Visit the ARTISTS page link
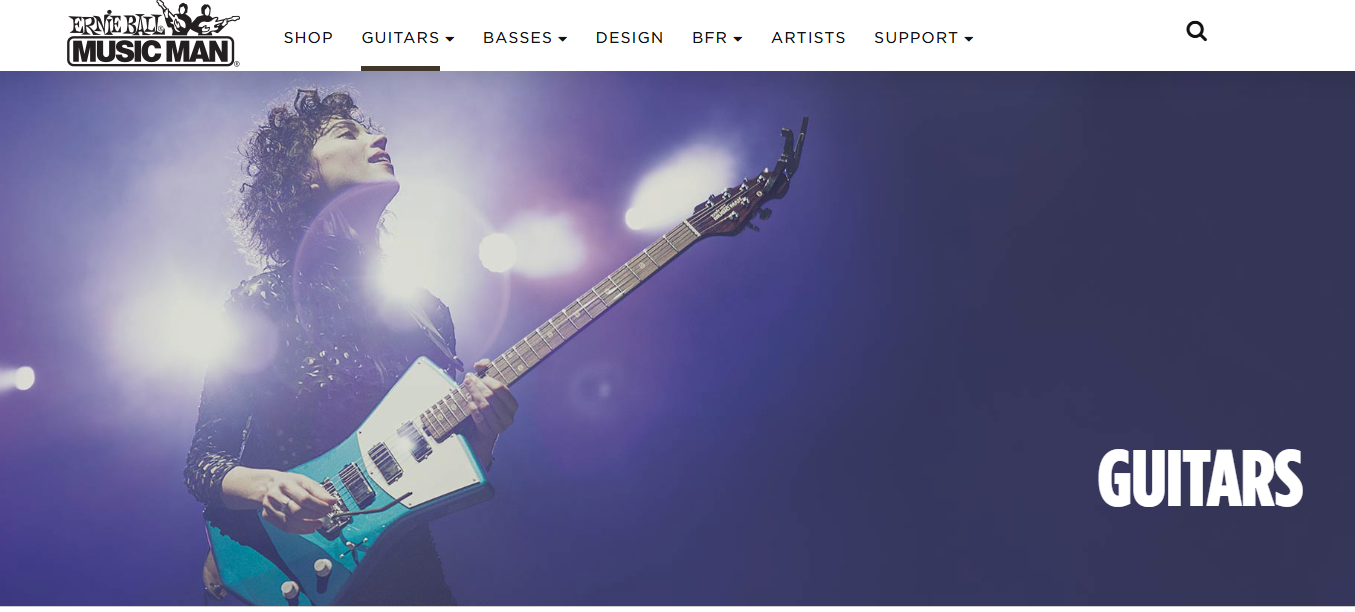Screen dimensions: 1355x612 point(808,38)
